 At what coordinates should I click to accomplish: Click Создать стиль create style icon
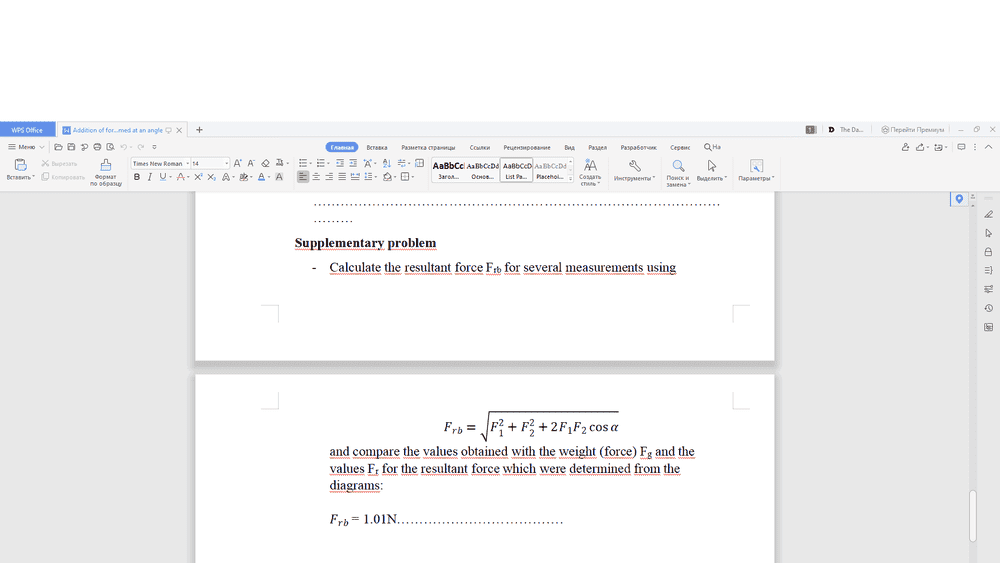[x=590, y=172]
